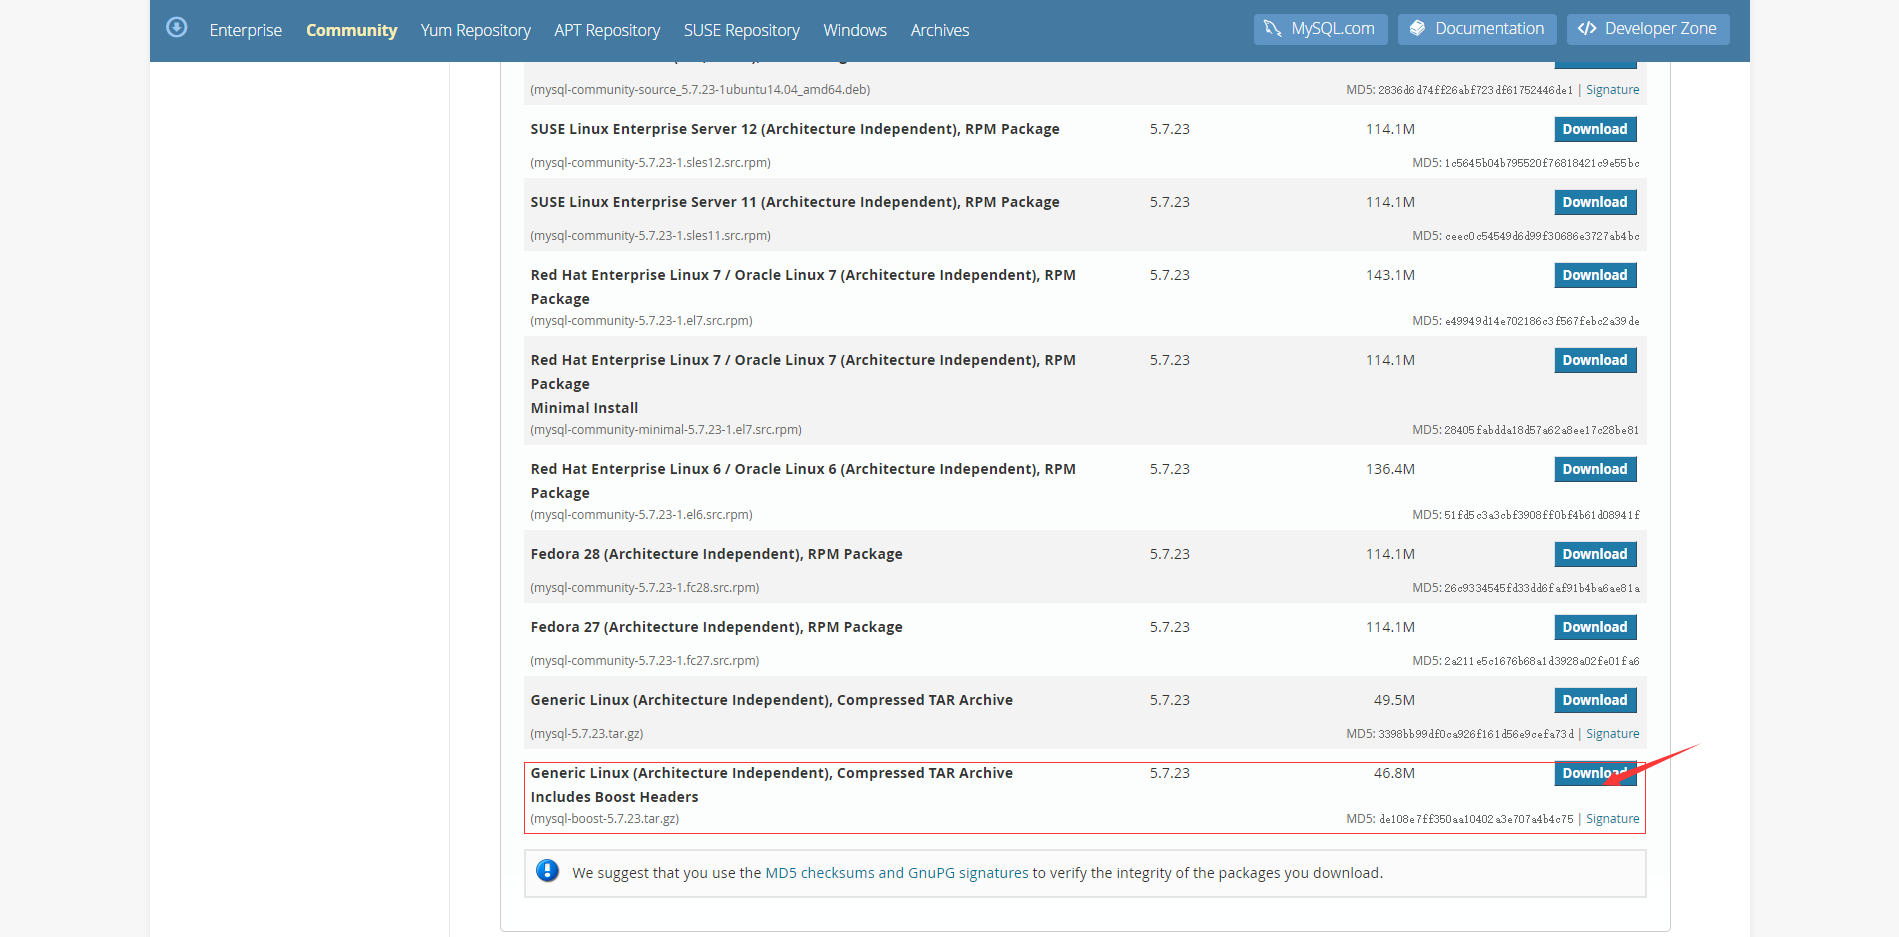Click the dolphin icon on MySQL.com button
Viewport: 1899px width, 937px height.
(x=1272, y=29)
